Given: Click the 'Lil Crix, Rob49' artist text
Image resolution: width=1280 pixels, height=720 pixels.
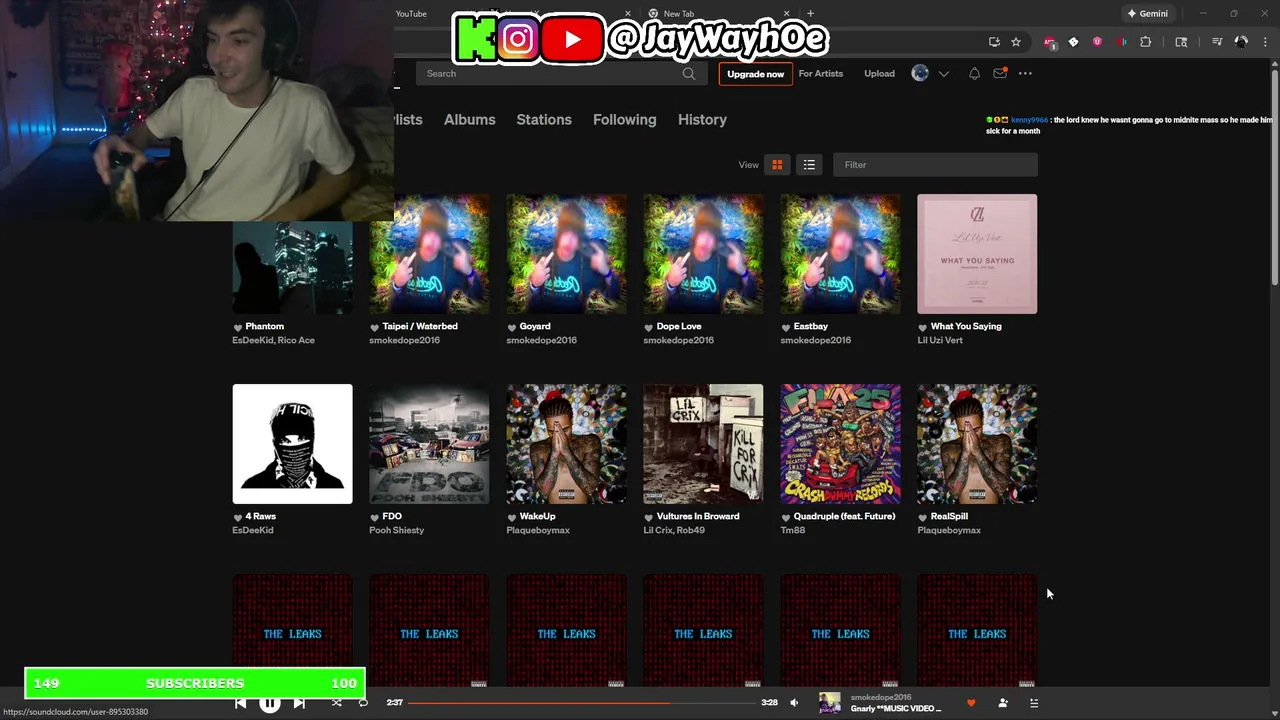Looking at the screenshot, I should tap(674, 530).
